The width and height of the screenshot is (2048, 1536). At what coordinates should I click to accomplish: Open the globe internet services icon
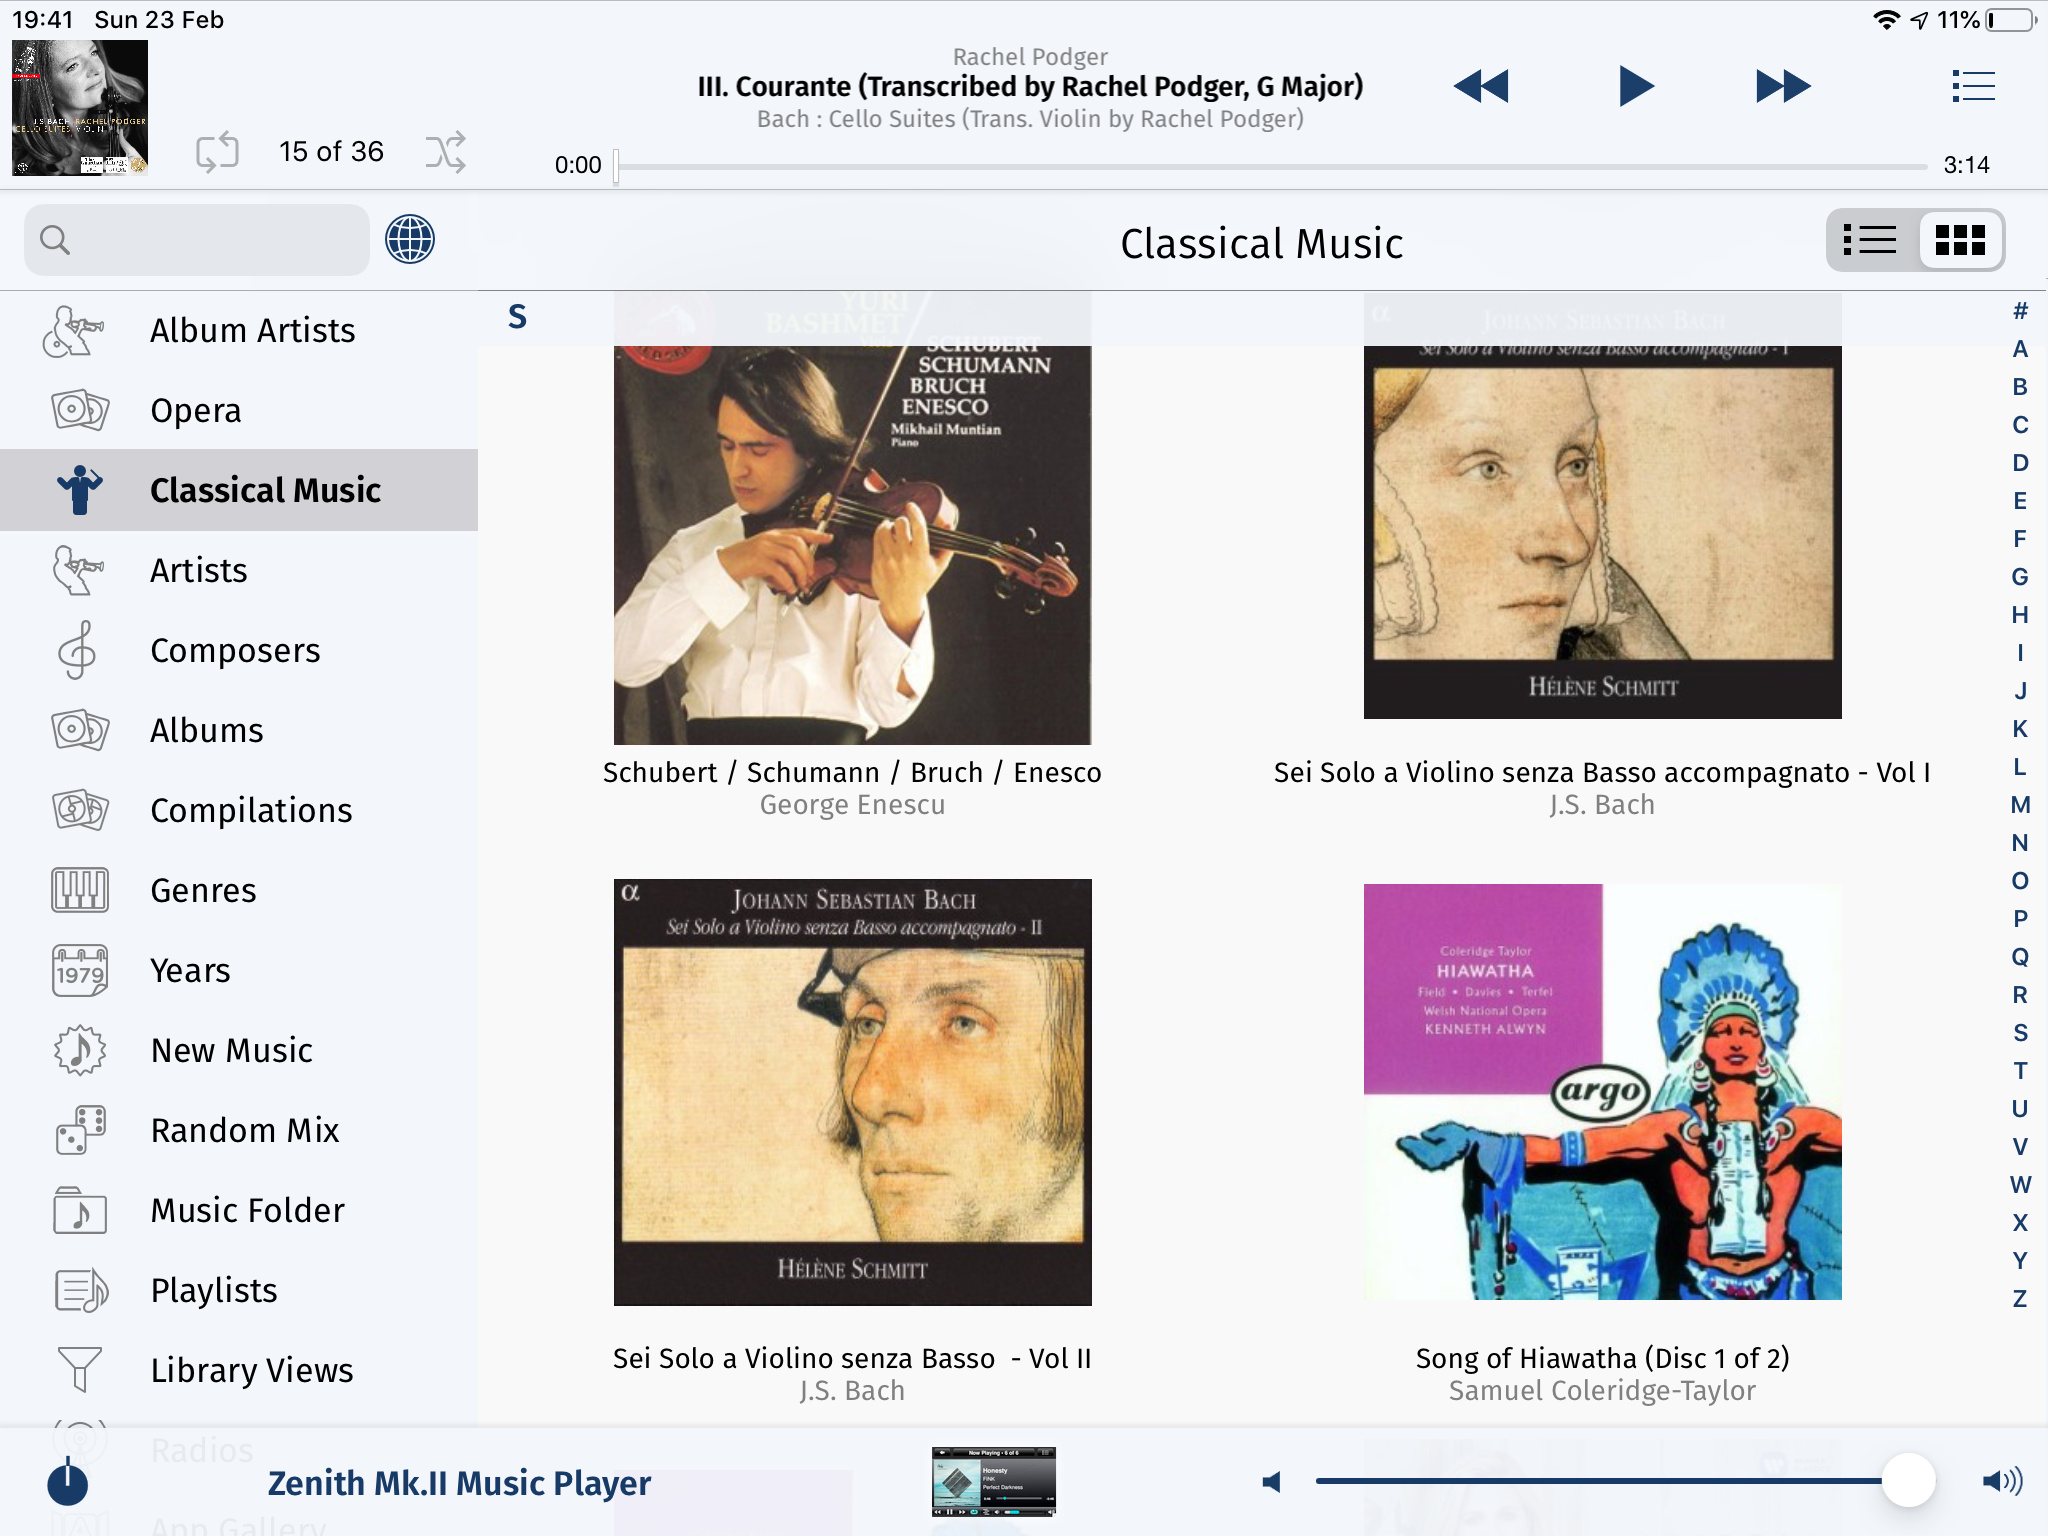pyautogui.click(x=410, y=240)
